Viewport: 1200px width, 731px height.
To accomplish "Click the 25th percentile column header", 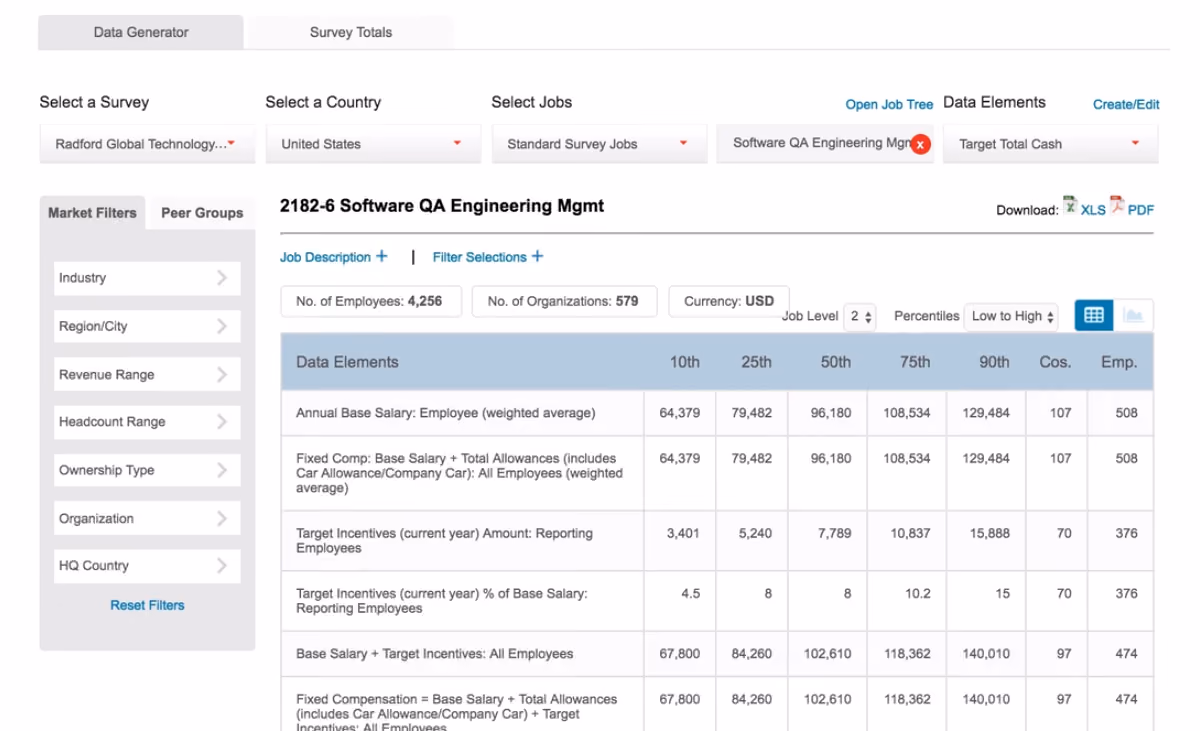I will coord(756,362).
